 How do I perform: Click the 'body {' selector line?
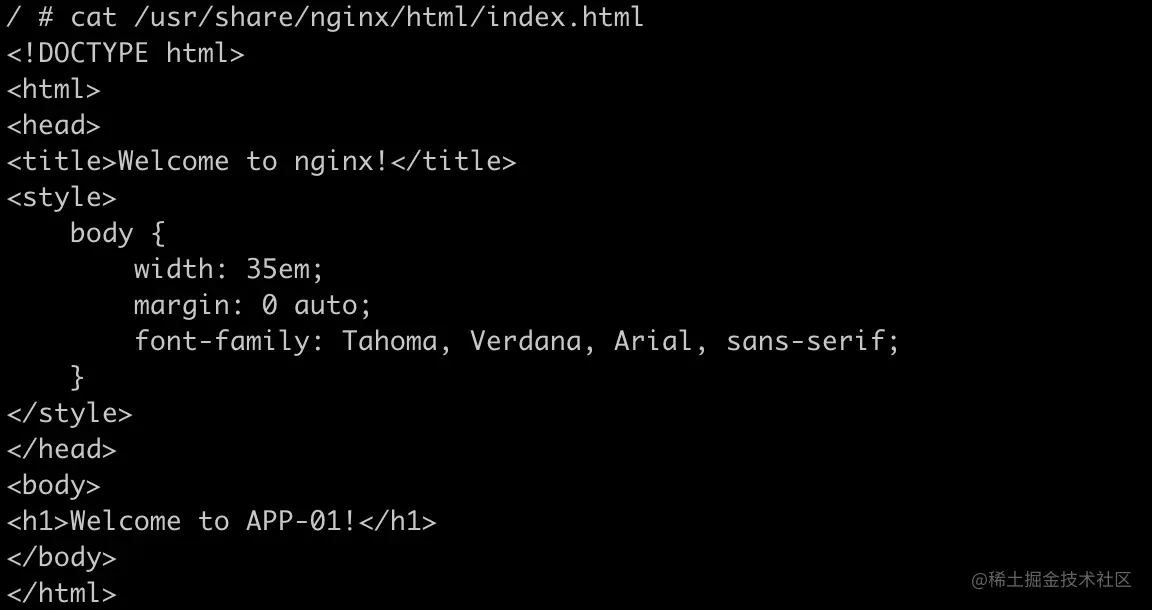(118, 234)
